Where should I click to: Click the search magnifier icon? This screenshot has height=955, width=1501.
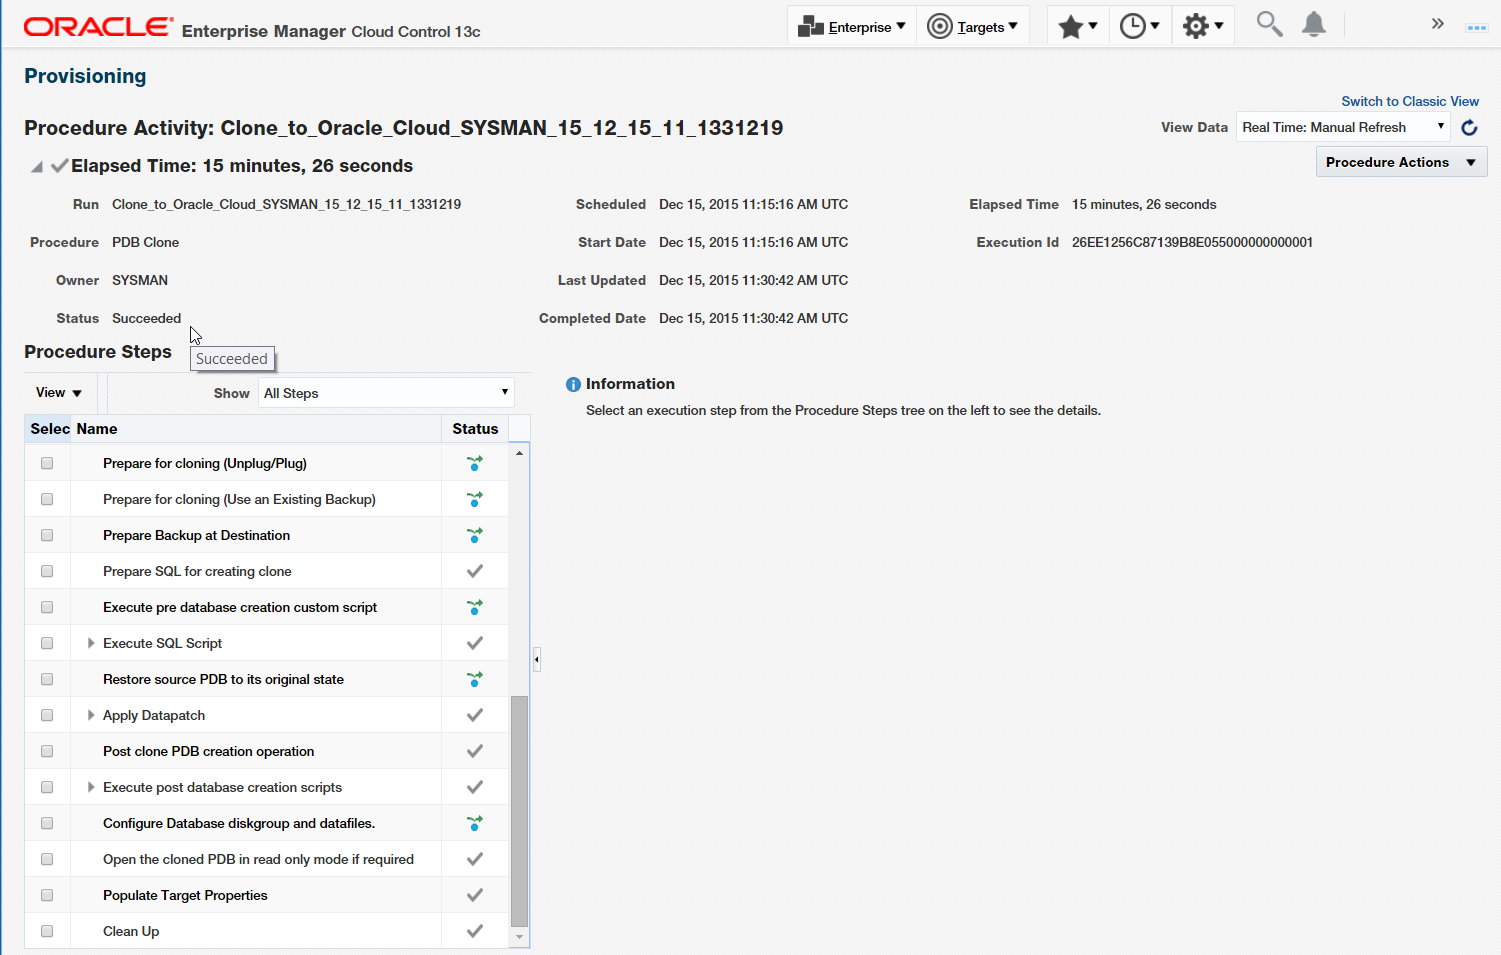point(1269,24)
